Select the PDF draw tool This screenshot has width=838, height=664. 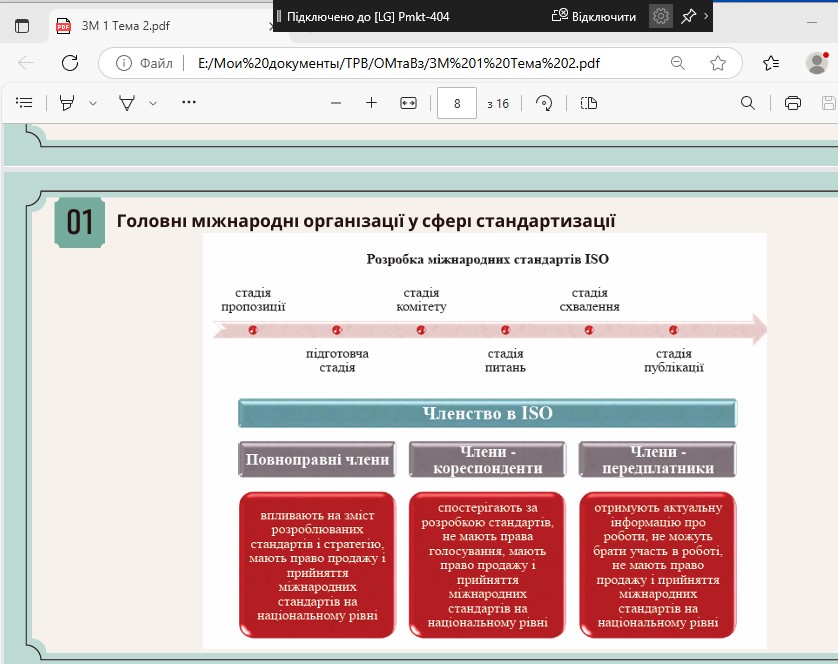[127, 103]
